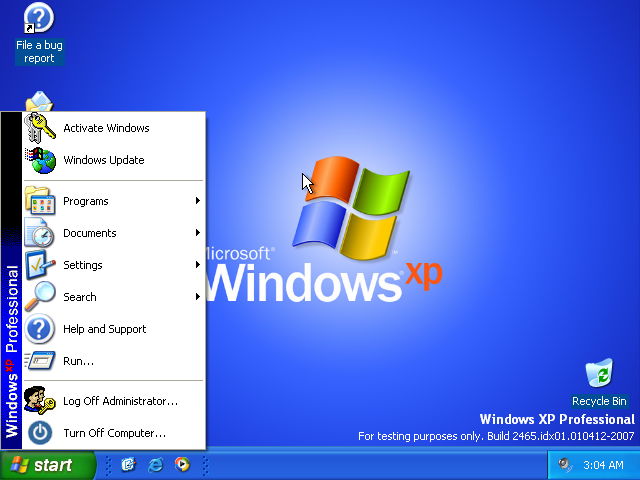Viewport: 640px width, 480px height.
Task: Click the File a bug report label
Action: 39,51
